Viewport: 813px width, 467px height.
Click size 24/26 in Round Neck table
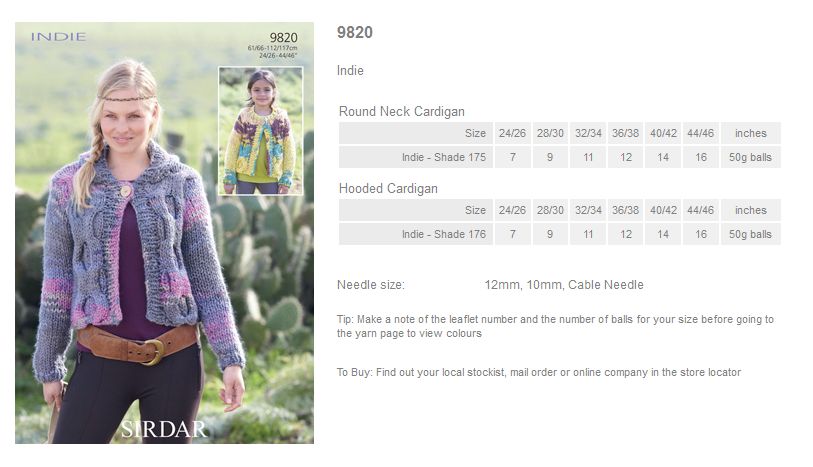[512, 133]
